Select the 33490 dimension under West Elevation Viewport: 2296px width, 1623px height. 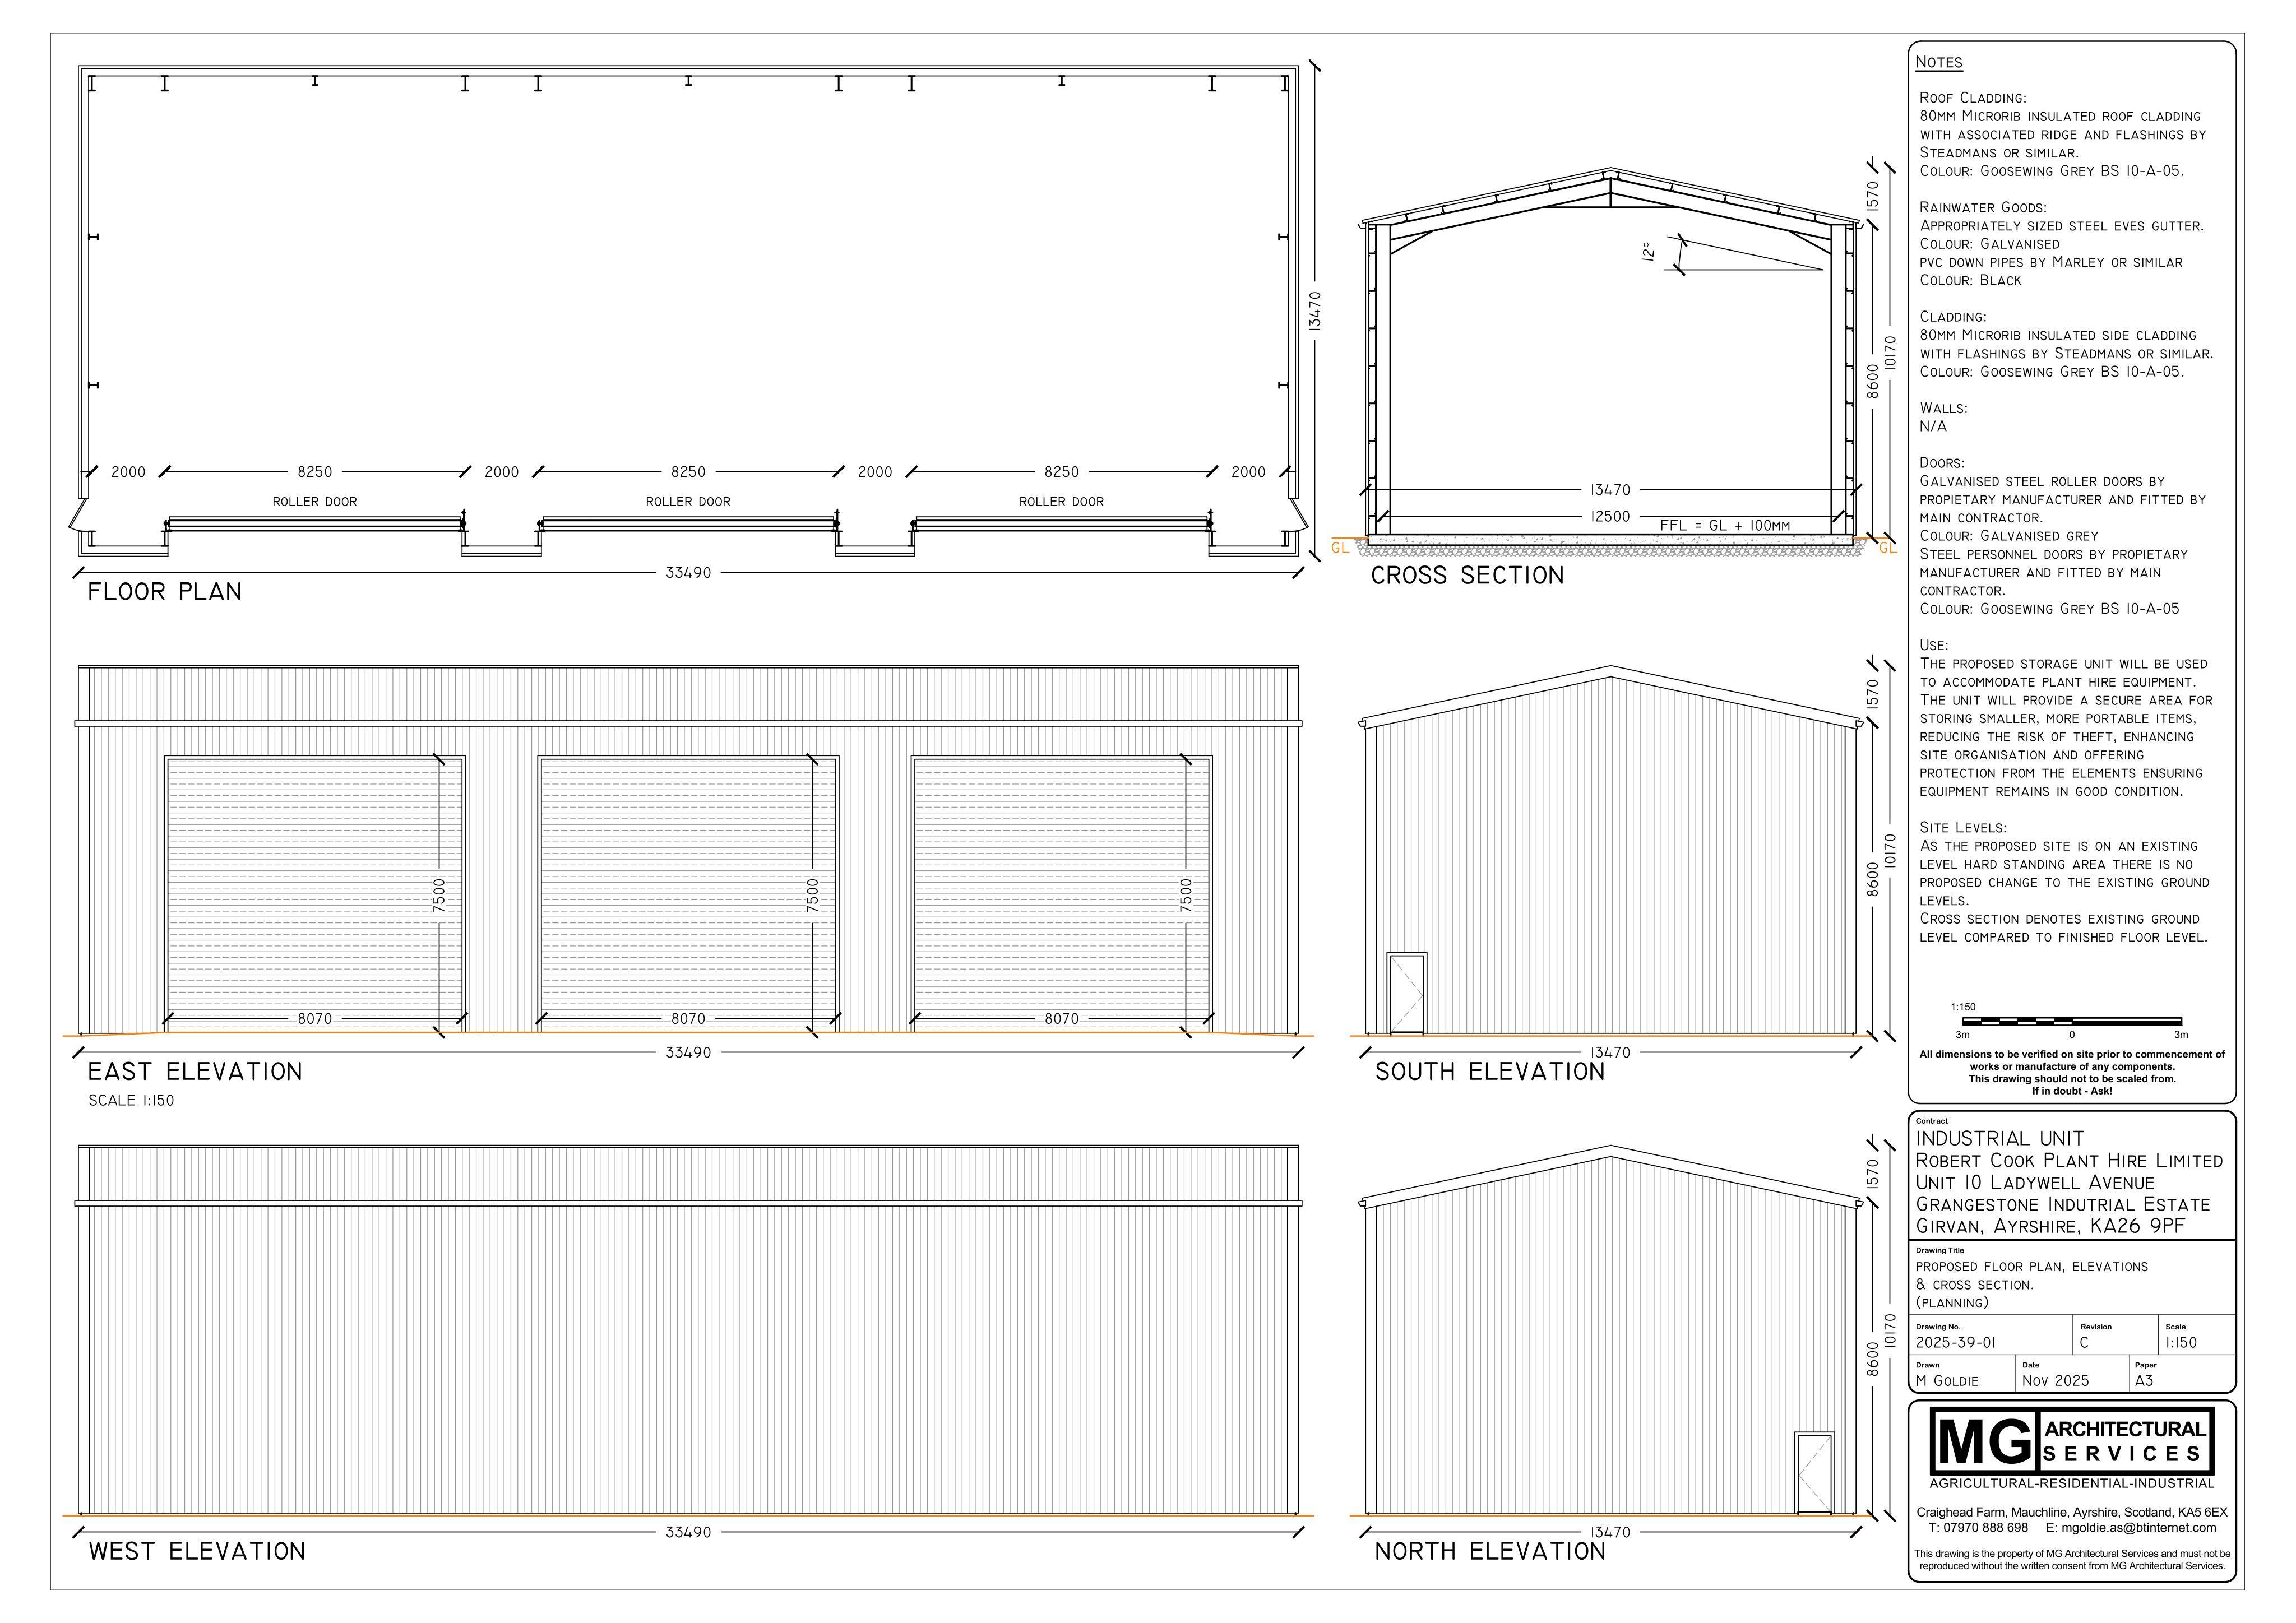688,1532
